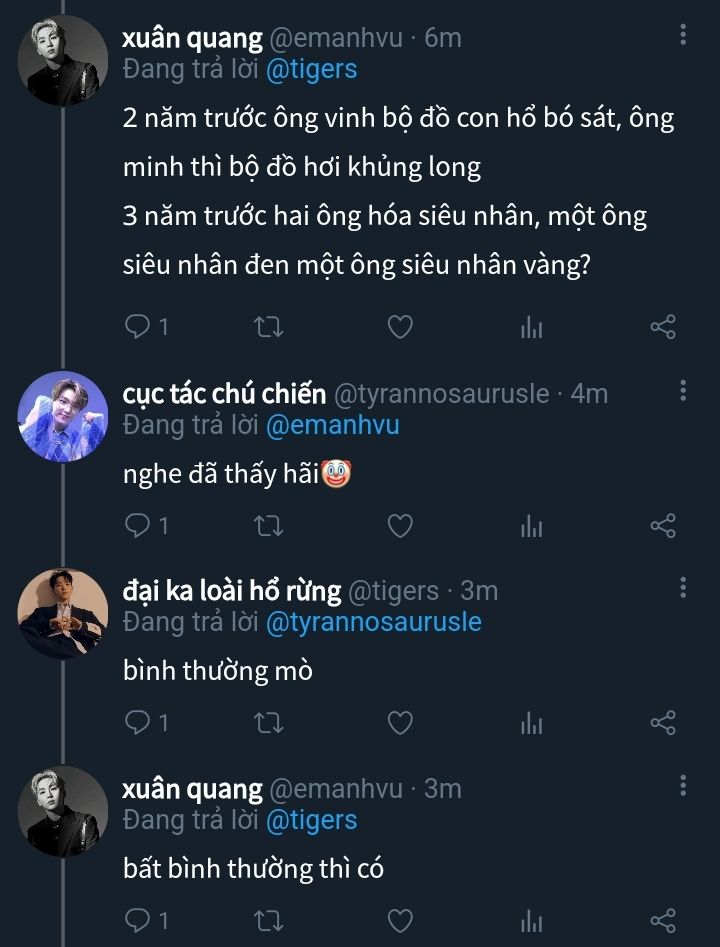Open more options on xuân quang's first tweet
This screenshot has height=947, width=720.
(x=683, y=37)
